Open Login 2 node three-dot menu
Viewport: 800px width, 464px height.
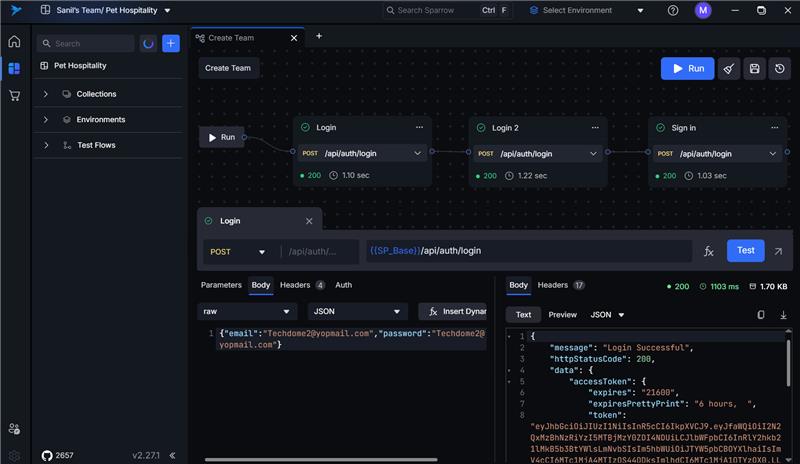[x=595, y=128]
